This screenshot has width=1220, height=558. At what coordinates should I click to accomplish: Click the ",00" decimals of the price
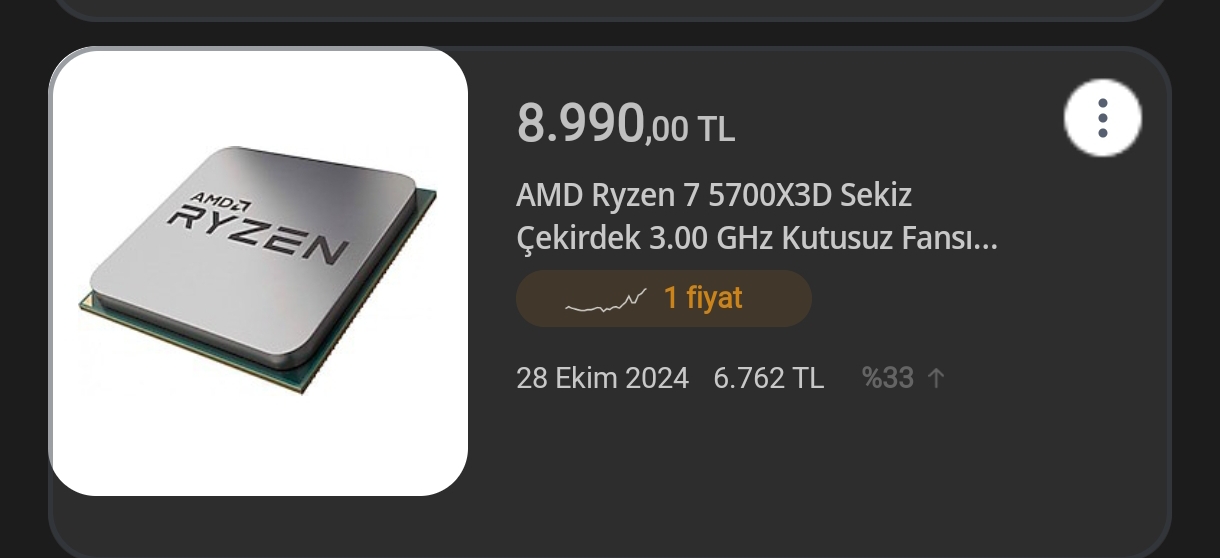[667, 131]
